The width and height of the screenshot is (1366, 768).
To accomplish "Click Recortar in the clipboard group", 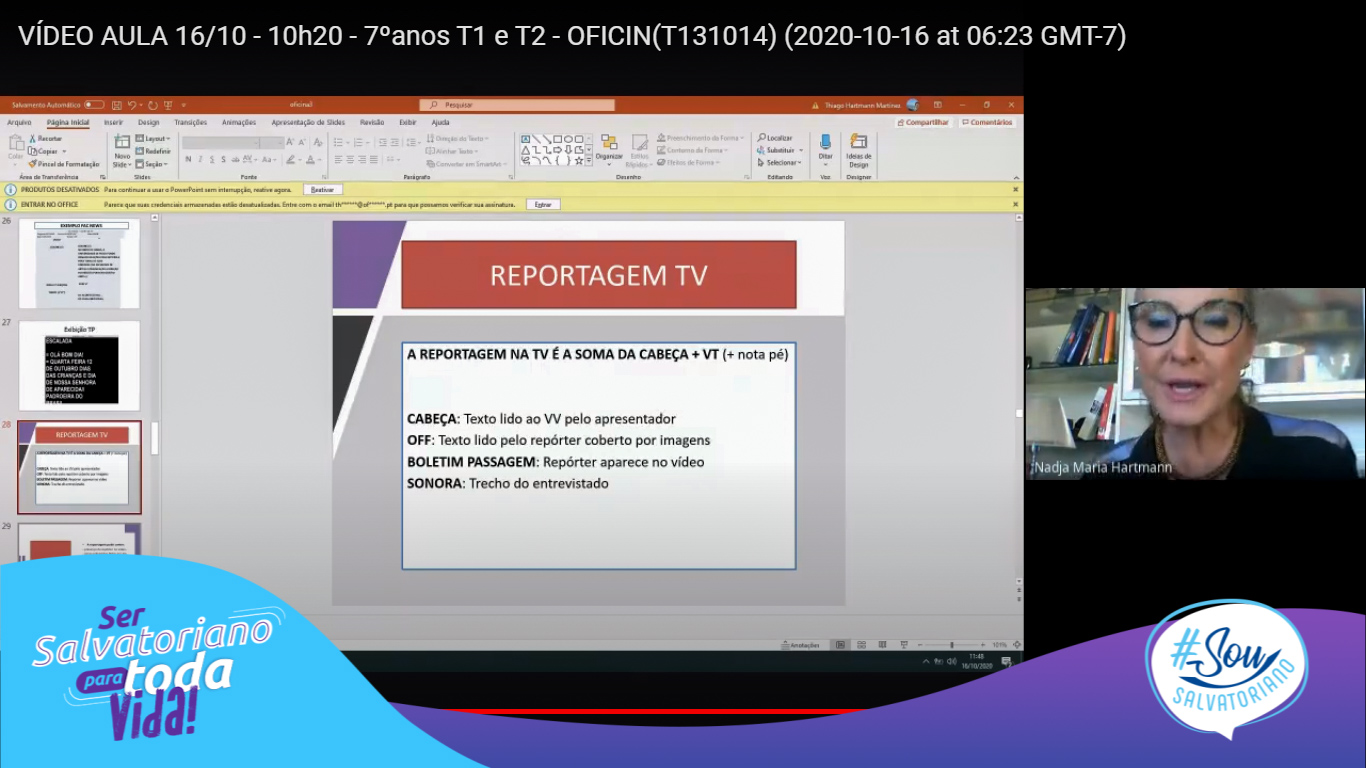I will coord(46,139).
